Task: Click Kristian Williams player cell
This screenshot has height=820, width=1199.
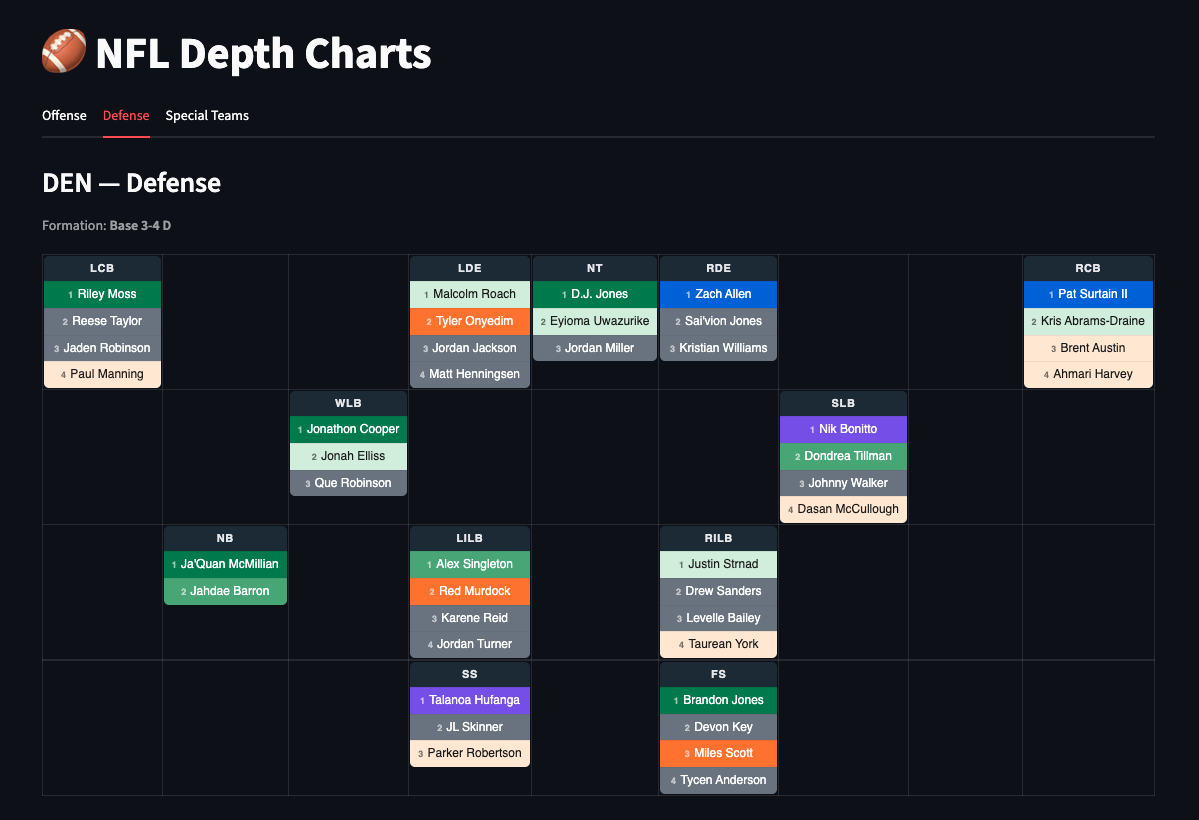Action: point(718,348)
